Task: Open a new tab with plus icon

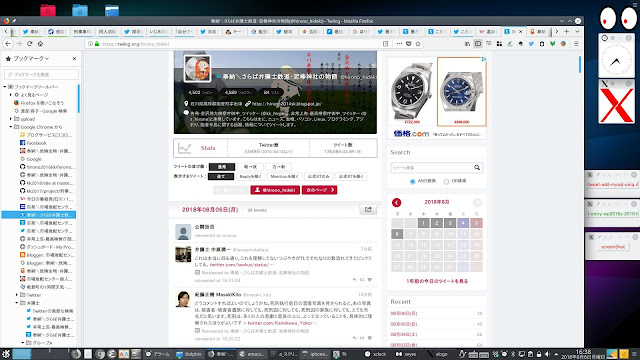Action: 567,31
